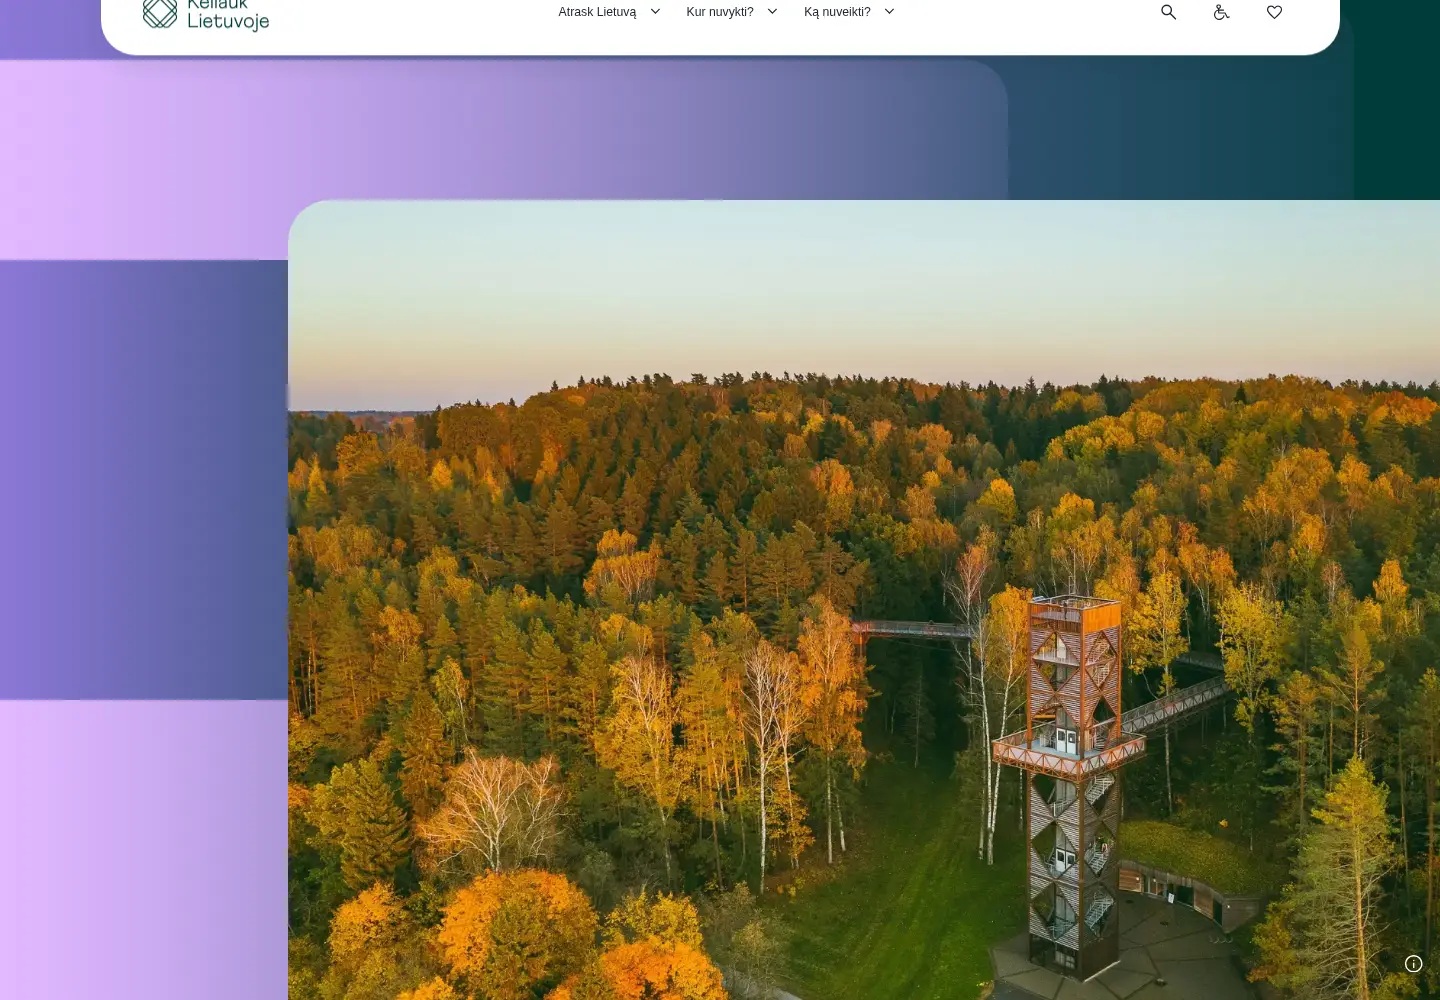Open the search magnifier icon
Viewport: 1440px width, 1000px height.
pyautogui.click(x=1168, y=12)
